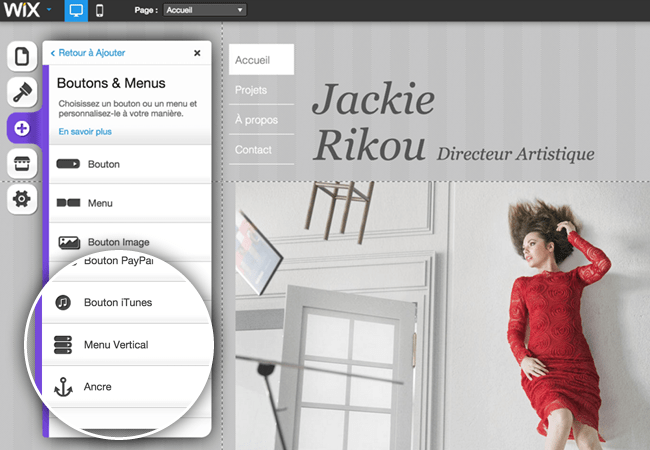
Task: Click the Bouton pill icon
Action: pos(68,164)
